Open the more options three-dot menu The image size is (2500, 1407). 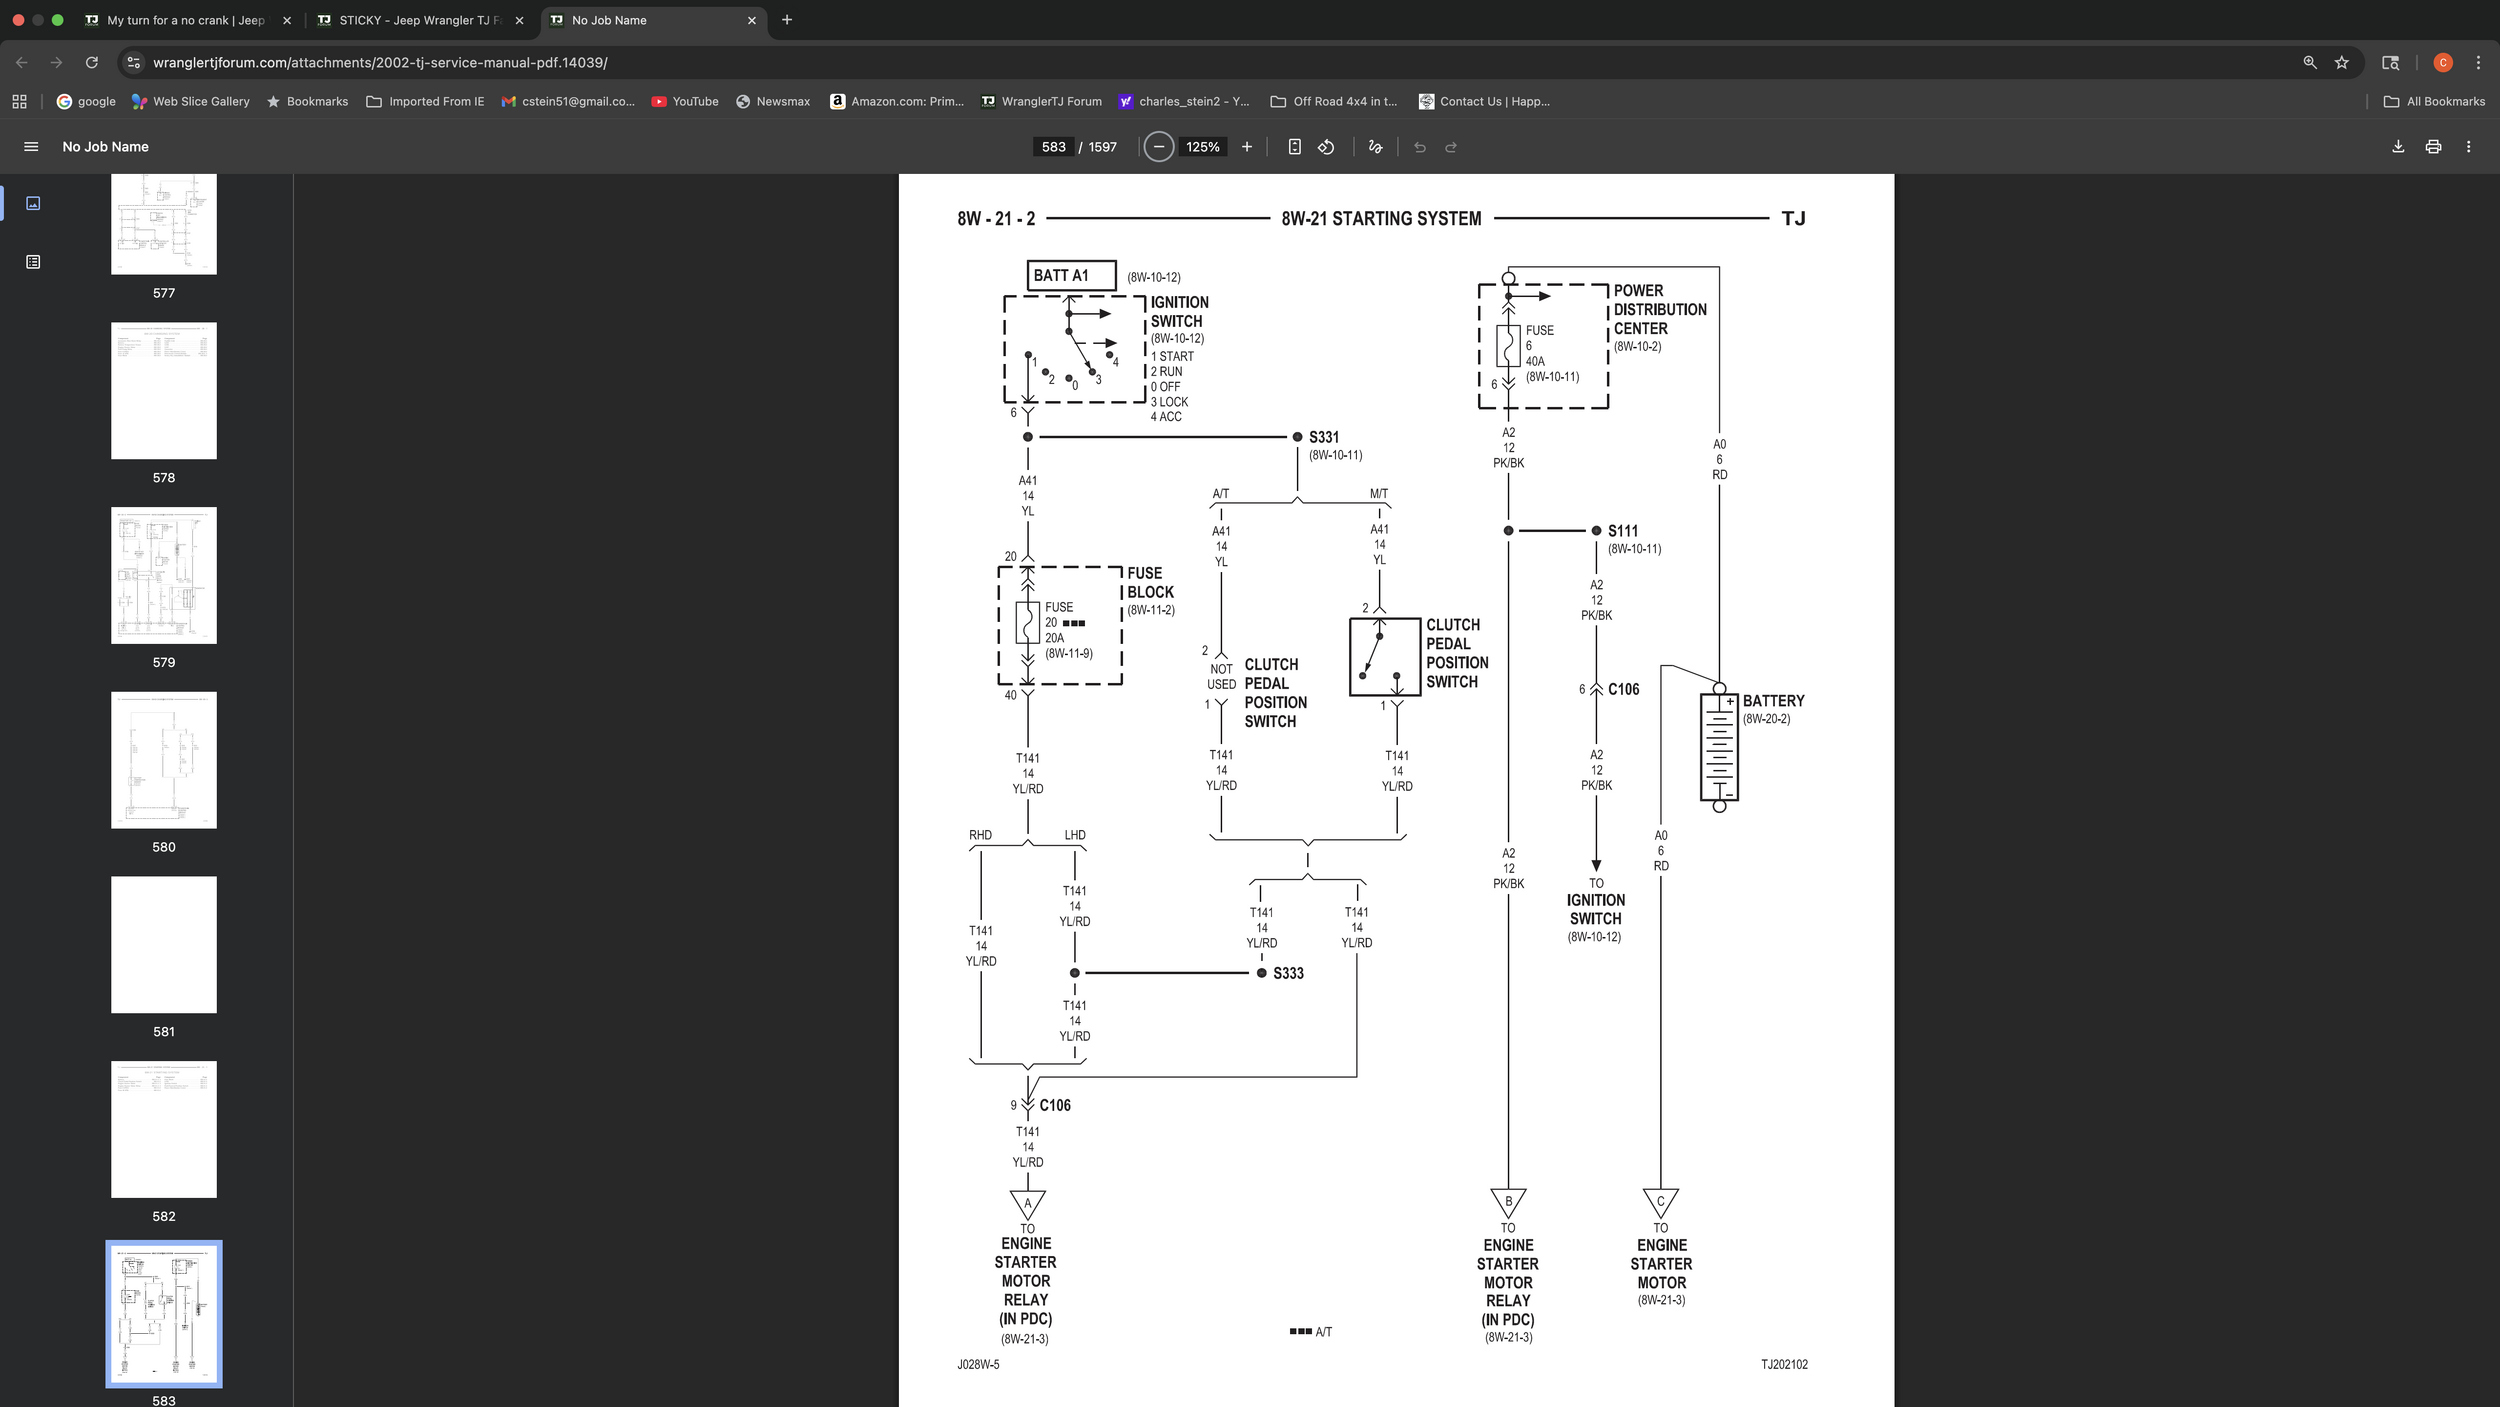coord(2468,146)
